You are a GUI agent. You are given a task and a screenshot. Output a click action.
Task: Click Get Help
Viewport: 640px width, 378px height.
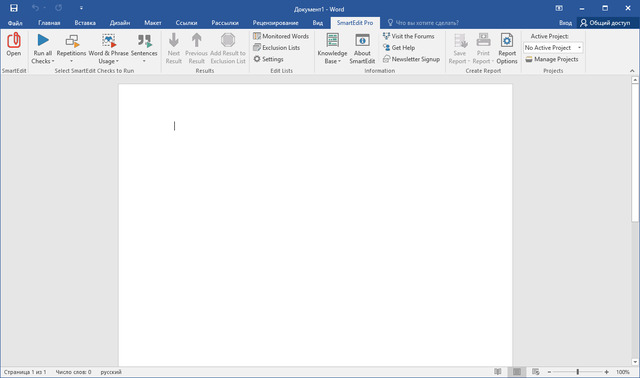(x=399, y=48)
